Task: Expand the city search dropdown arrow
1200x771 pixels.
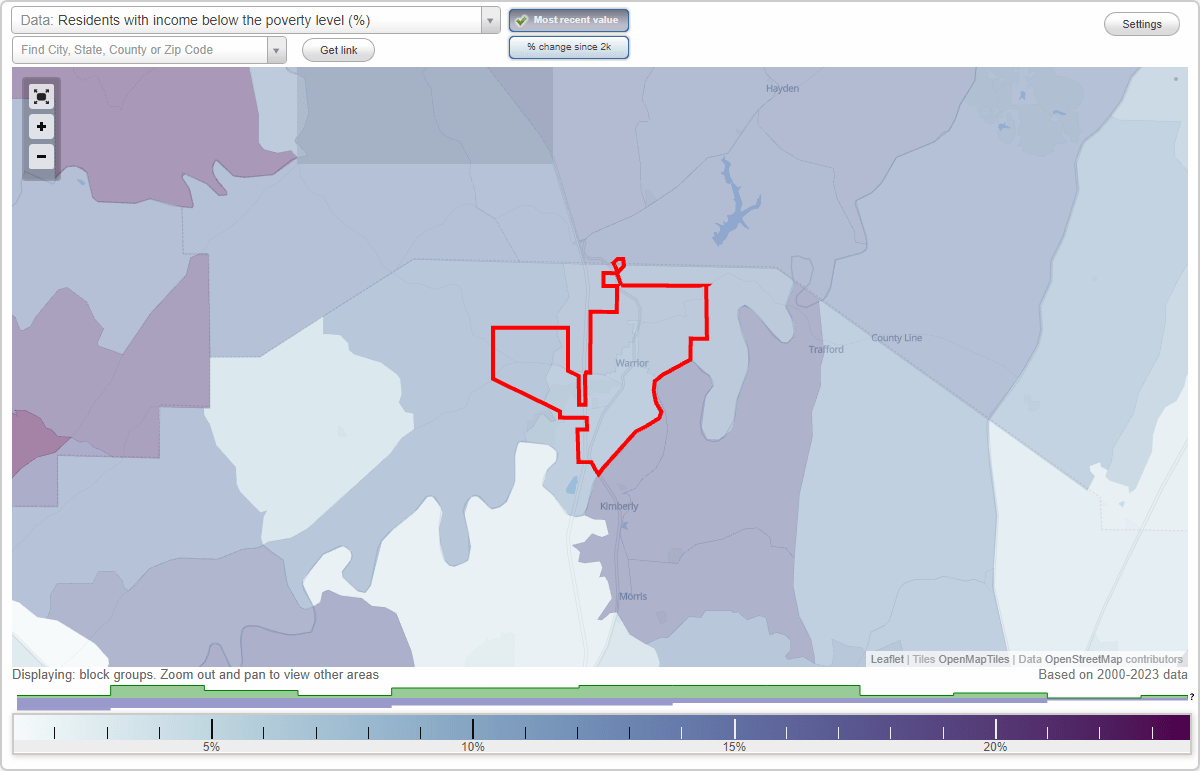Action: click(277, 49)
